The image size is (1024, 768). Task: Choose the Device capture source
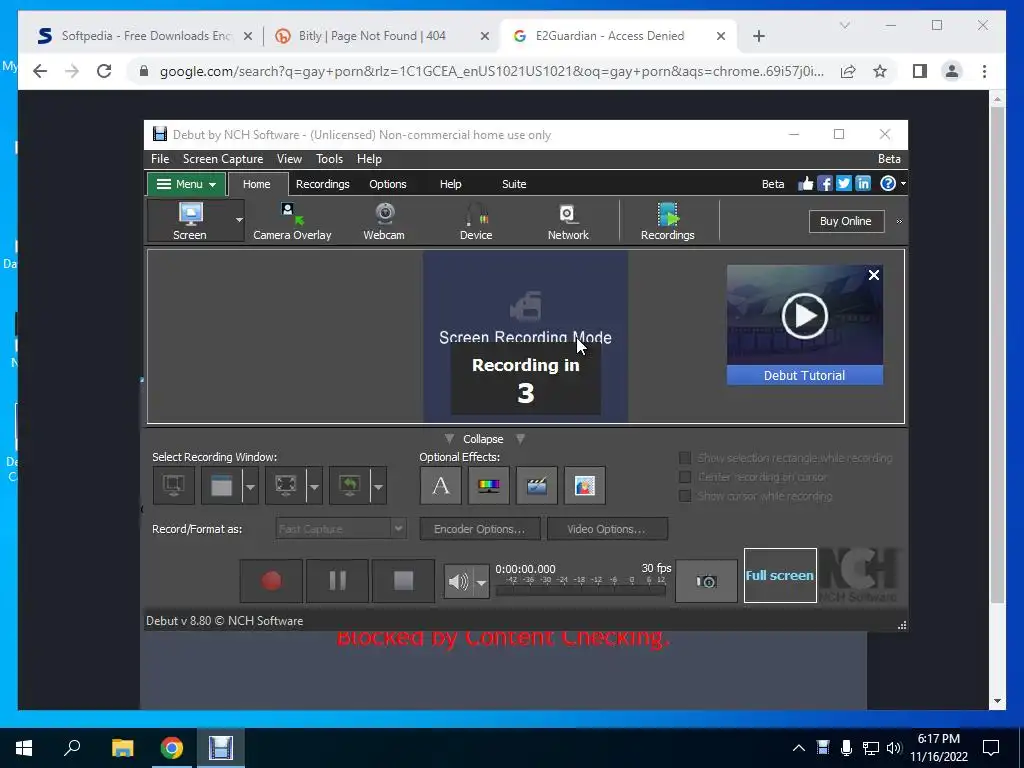(476, 221)
